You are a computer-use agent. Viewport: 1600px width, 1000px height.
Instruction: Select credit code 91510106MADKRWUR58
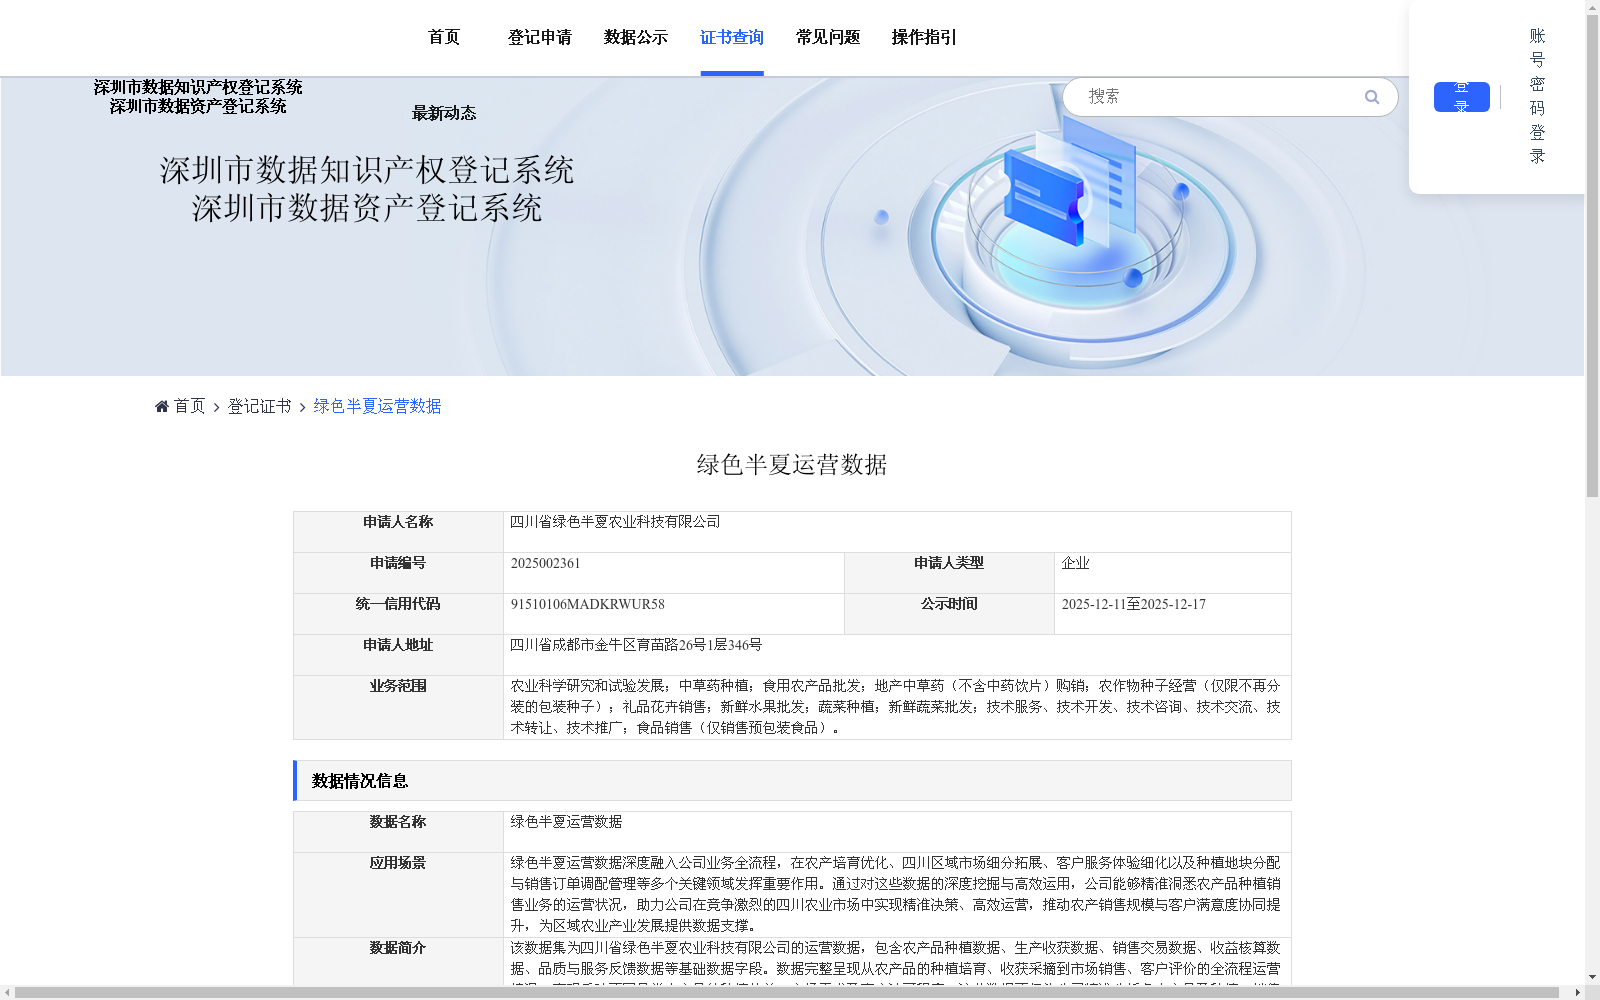pos(587,604)
